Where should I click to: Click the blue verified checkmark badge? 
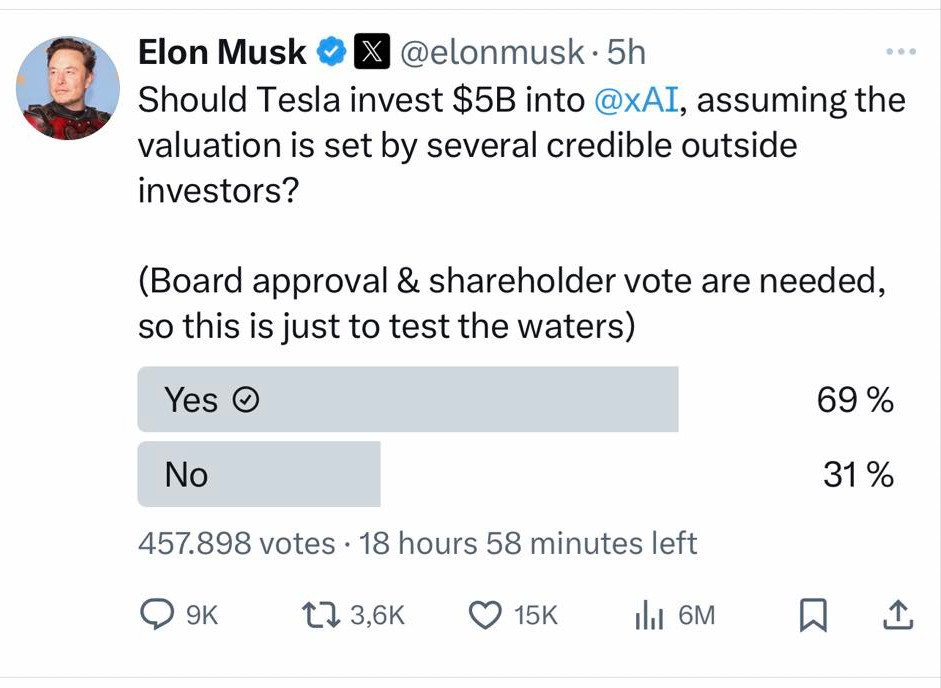(331, 52)
